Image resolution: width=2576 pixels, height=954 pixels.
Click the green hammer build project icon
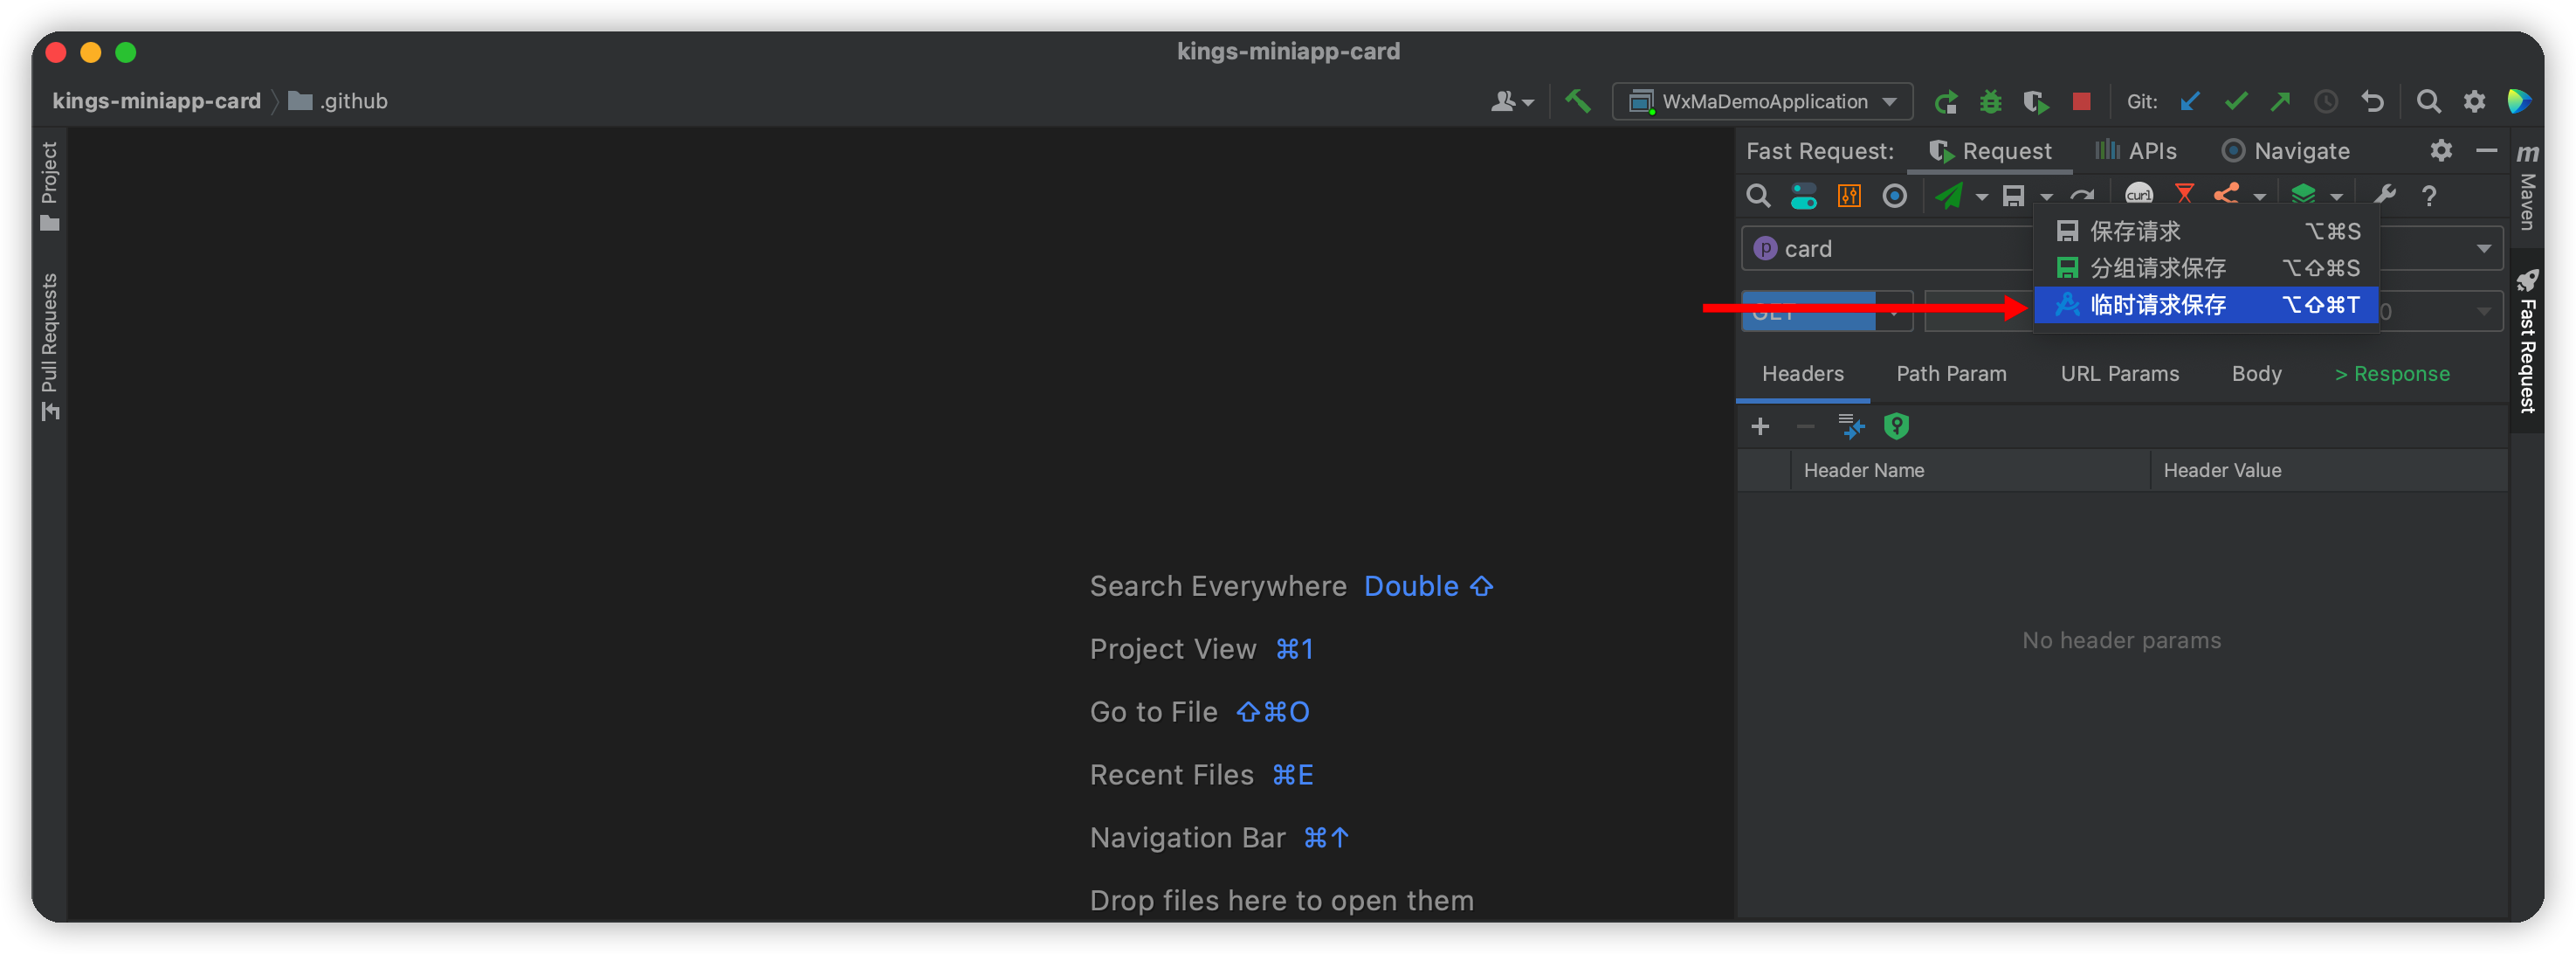coord(1578,101)
